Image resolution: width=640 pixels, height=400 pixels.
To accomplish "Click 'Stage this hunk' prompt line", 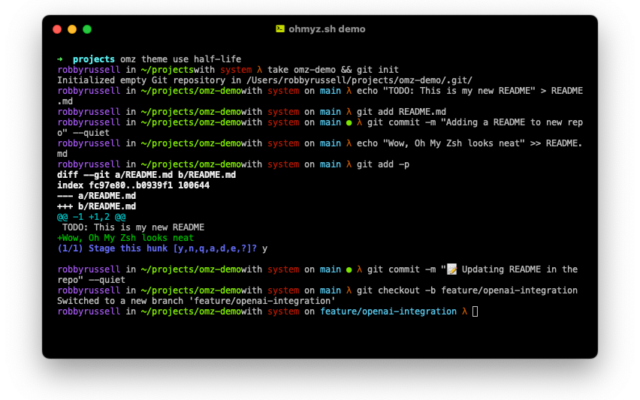I will (162, 249).
